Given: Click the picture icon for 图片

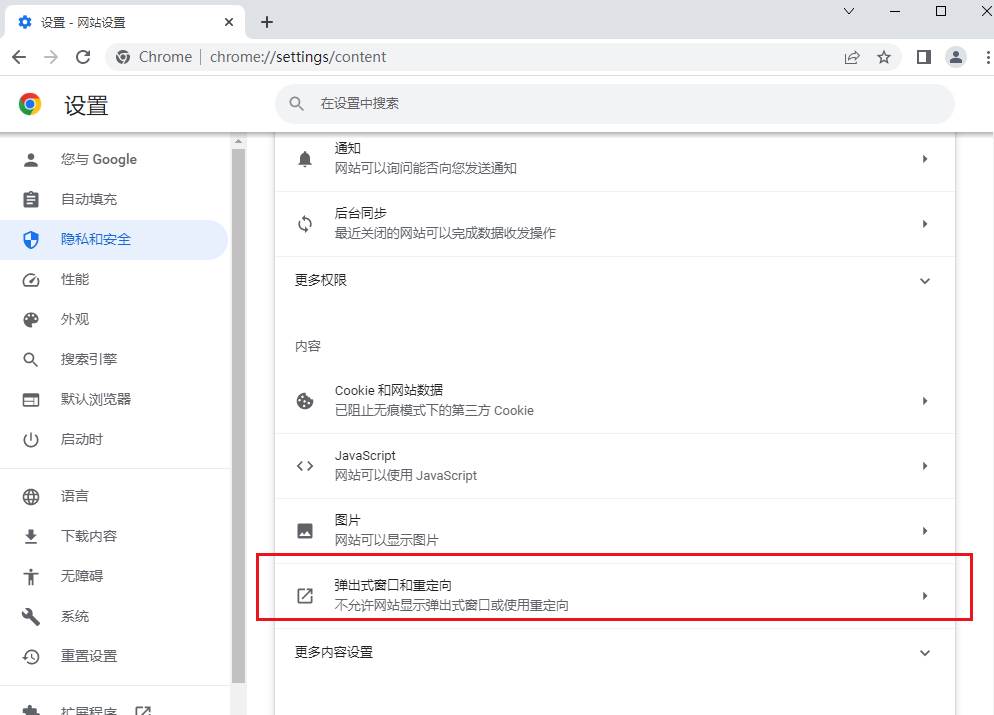Looking at the screenshot, I should point(305,531).
